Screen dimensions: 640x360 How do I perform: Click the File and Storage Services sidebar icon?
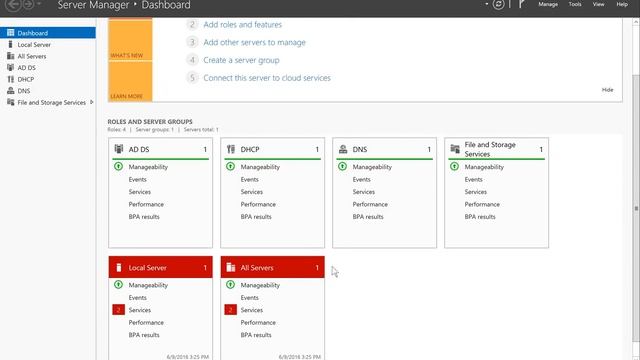(11, 102)
